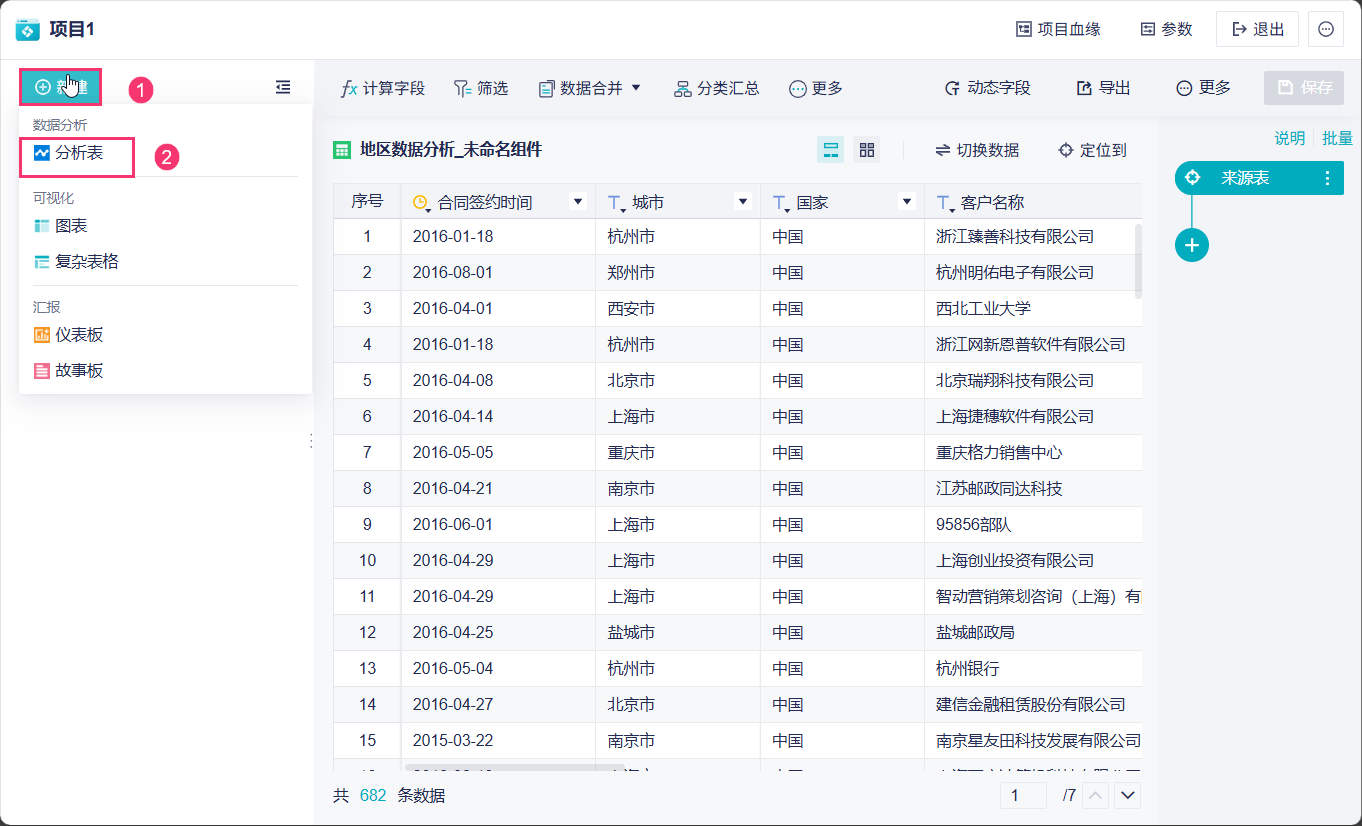Click 导出 to export data
This screenshot has width=1362, height=826.
(x=1103, y=88)
